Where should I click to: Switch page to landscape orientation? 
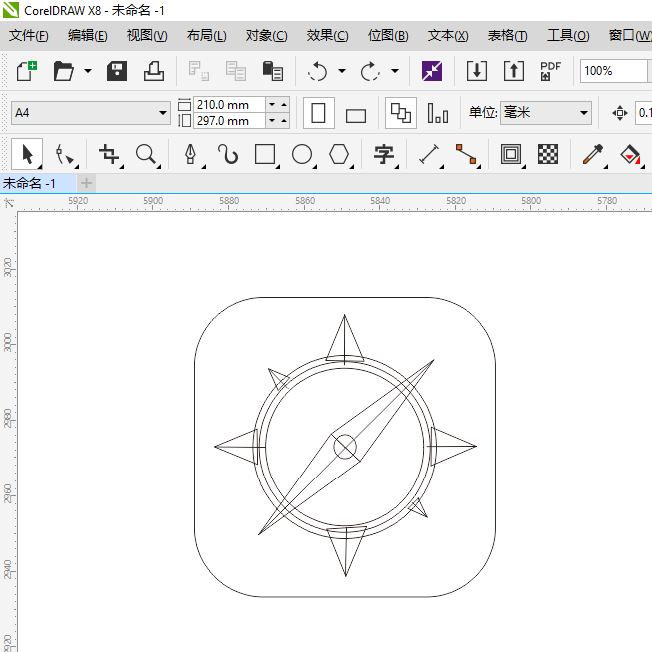tap(355, 114)
